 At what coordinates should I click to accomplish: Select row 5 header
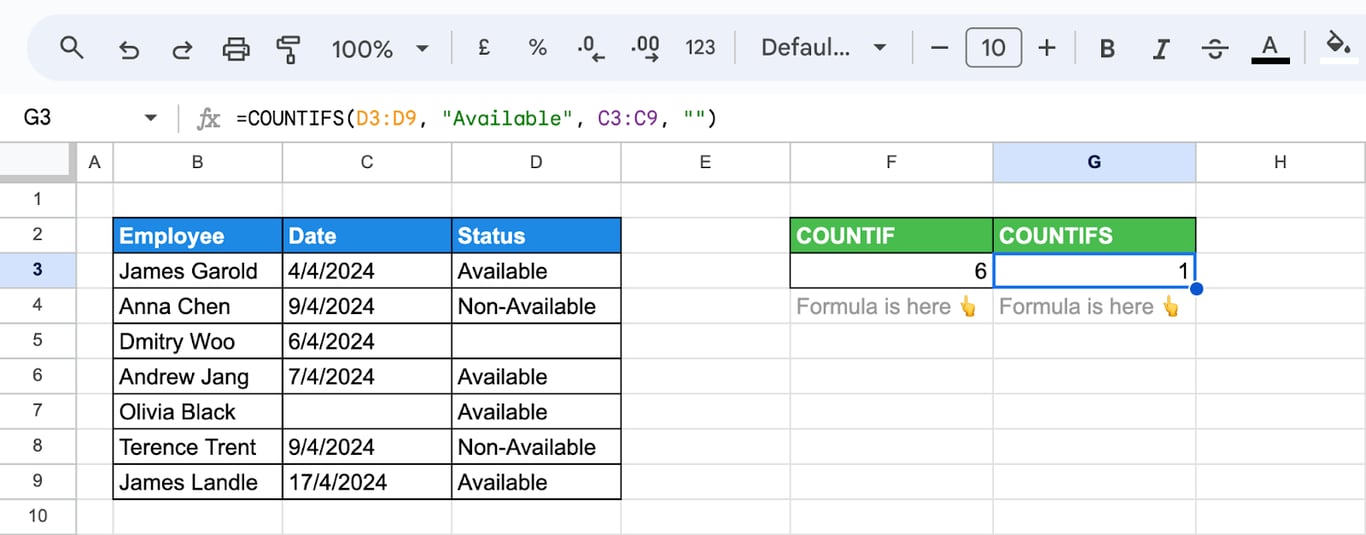[x=38, y=340]
